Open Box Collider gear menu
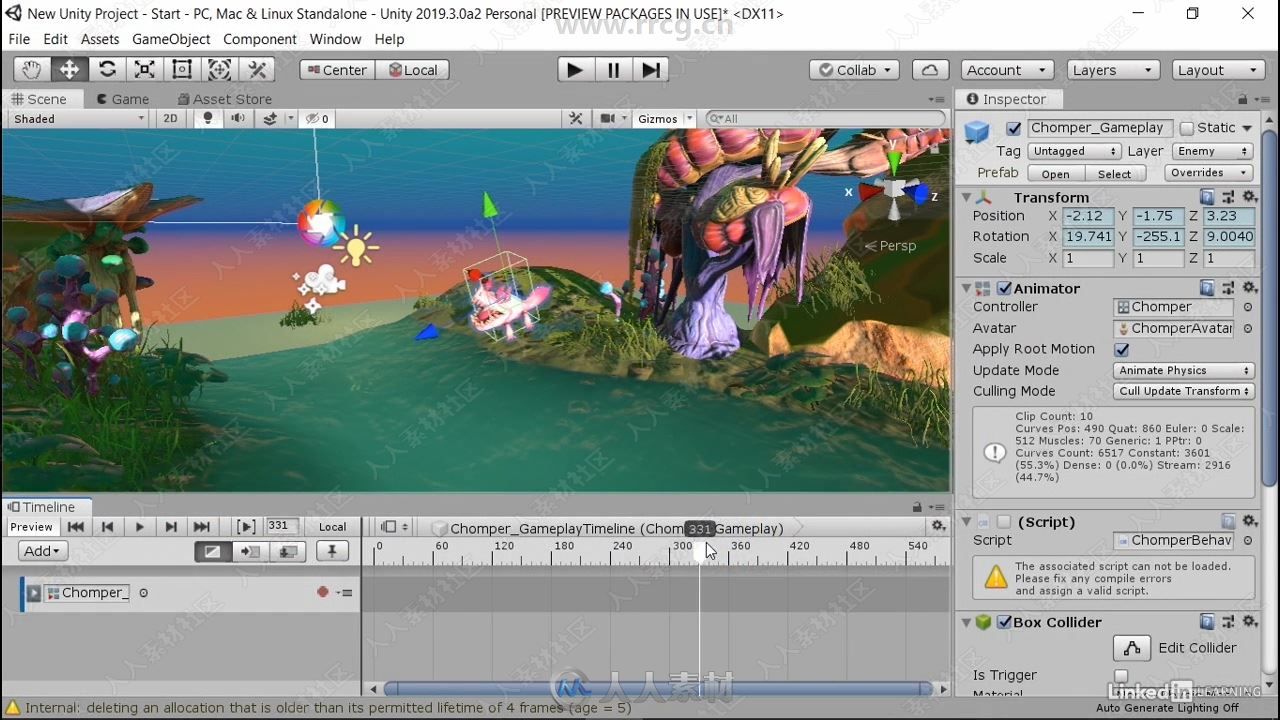The width and height of the screenshot is (1280, 720). (x=1249, y=622)
